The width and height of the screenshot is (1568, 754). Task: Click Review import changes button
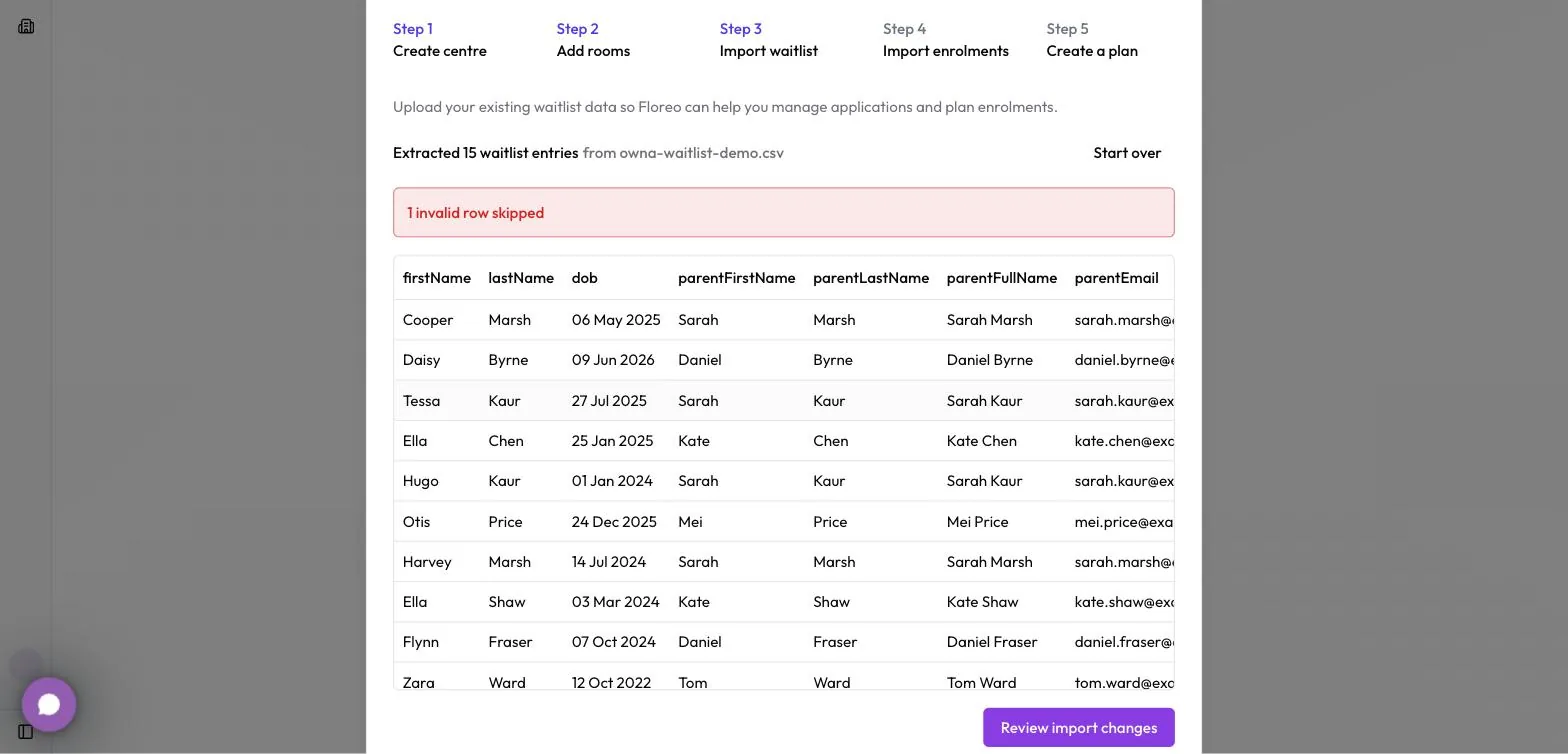point(1079,727)
